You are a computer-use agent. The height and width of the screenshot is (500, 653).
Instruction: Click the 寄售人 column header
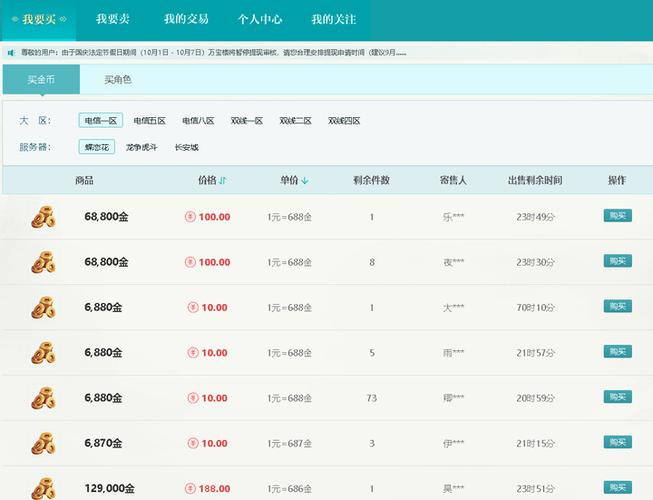point(453,180)
